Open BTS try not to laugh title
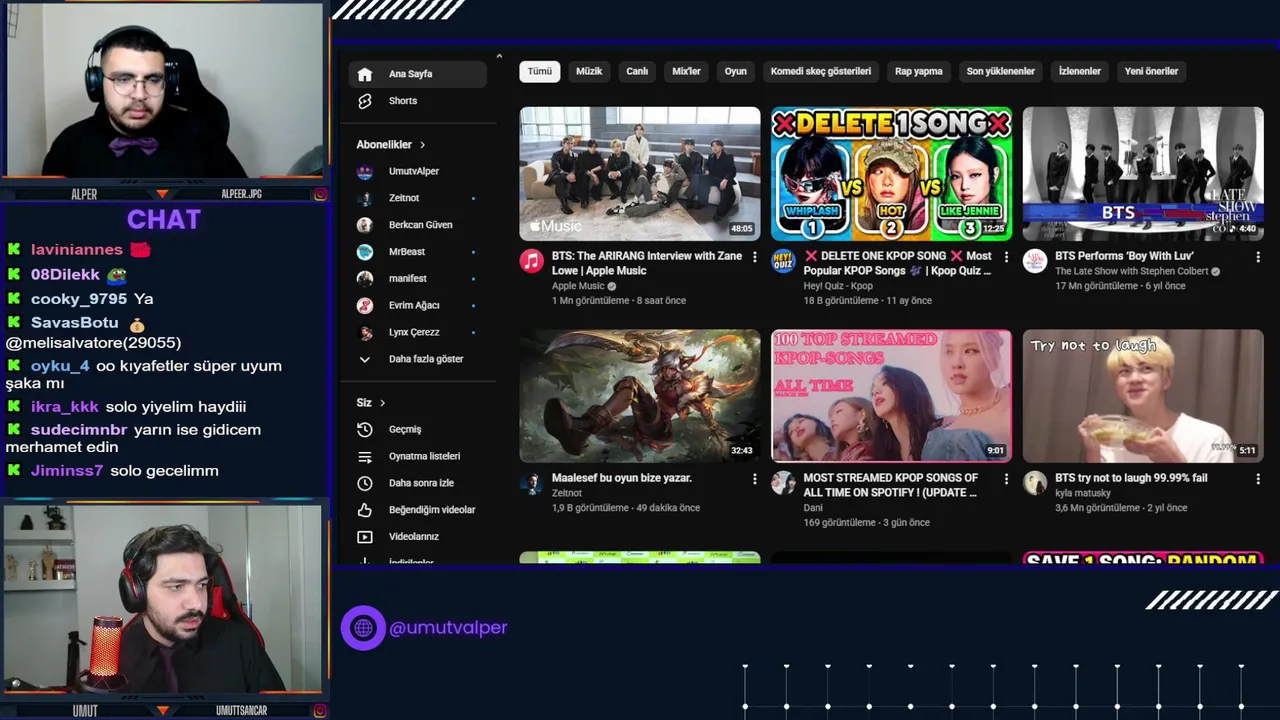This screenshot has height=720, width=1280. click(x=1131, y=478)
